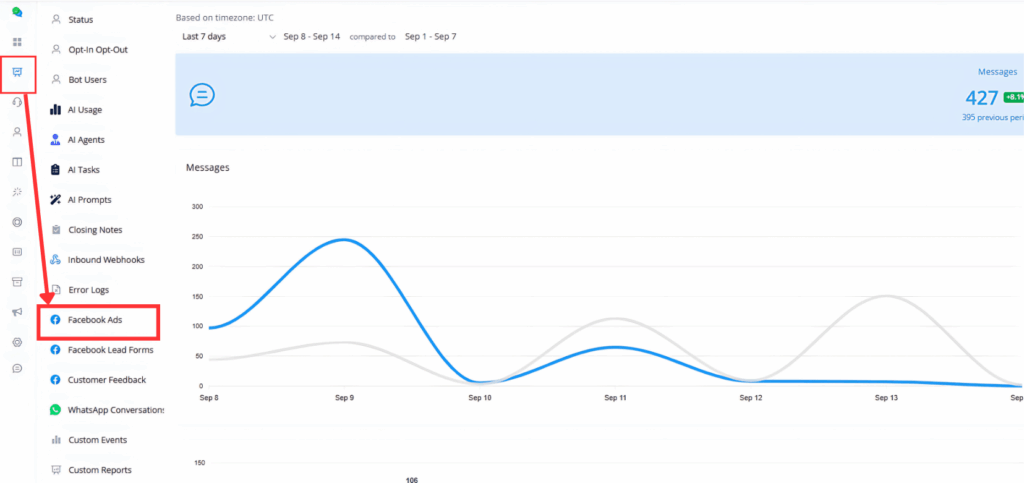Viewport: 1024px width, 483px height.
Task: Click the analytics icon highlighted in sidebar
Action: tap(17, 72)
